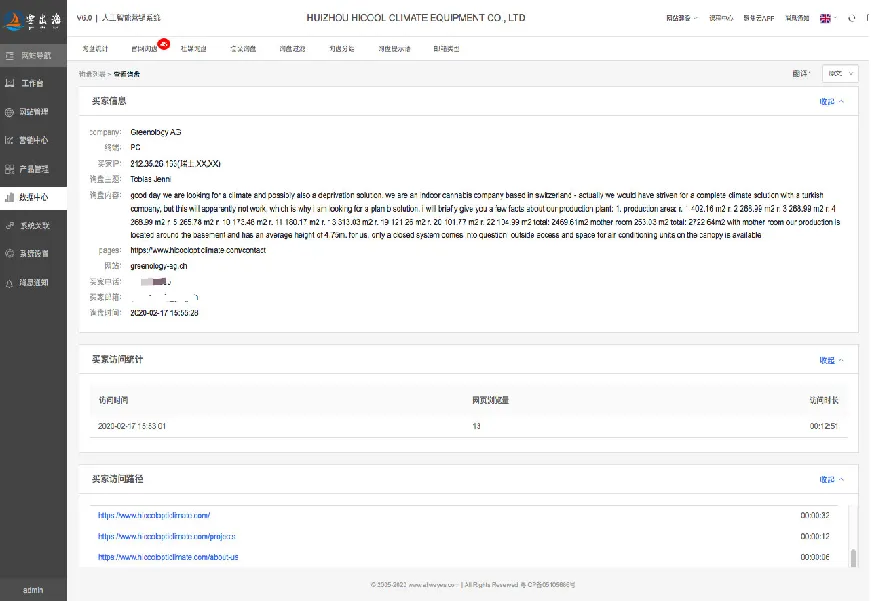Click the grid icon beside 产品管理

9,169
